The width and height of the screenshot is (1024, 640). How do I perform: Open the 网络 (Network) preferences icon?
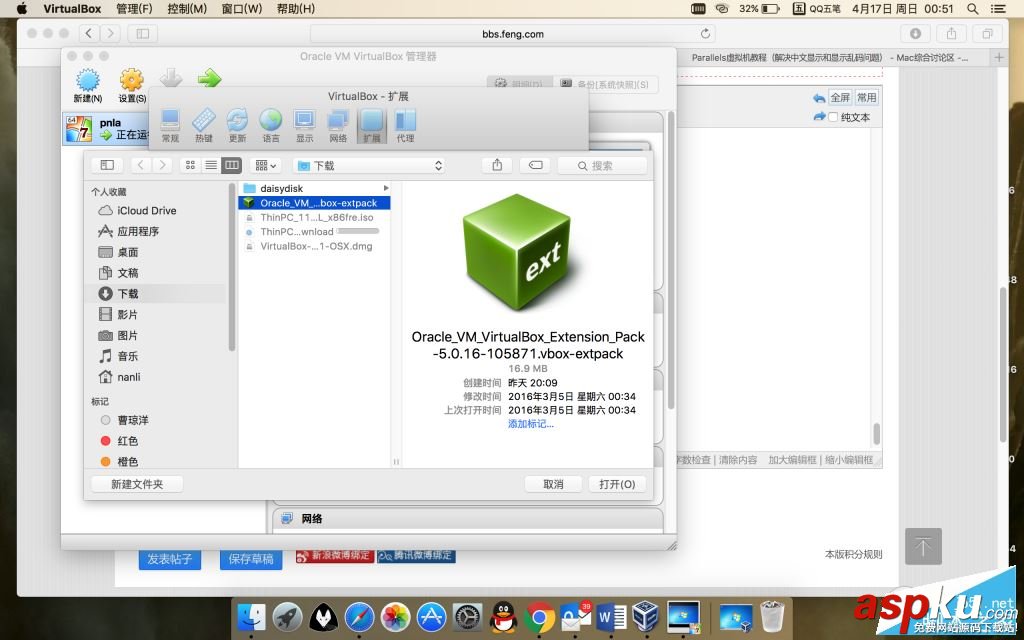point(338,126)
